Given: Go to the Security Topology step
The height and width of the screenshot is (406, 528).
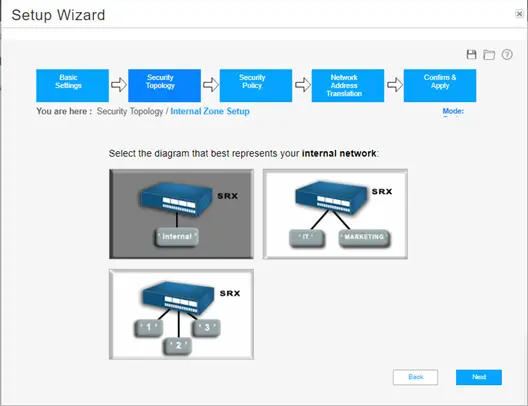Looking at the screenshot, I should pyautogui.click(x=164, y=86).
